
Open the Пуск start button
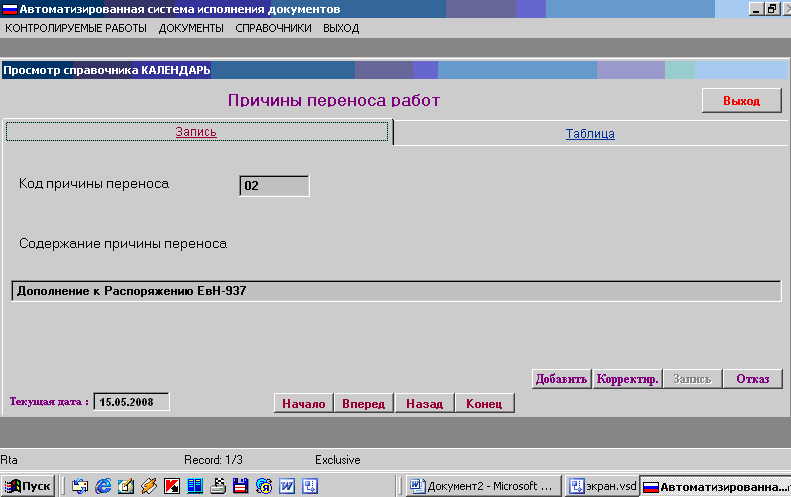pos(28,486)
